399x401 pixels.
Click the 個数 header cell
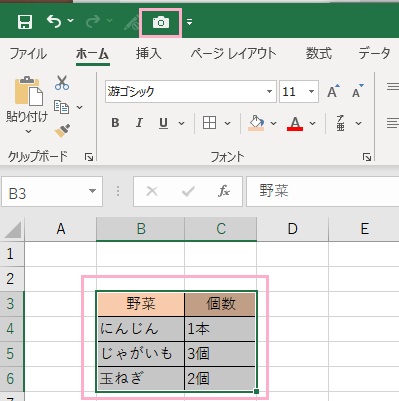pyautogui.click(x=221, y=304)
